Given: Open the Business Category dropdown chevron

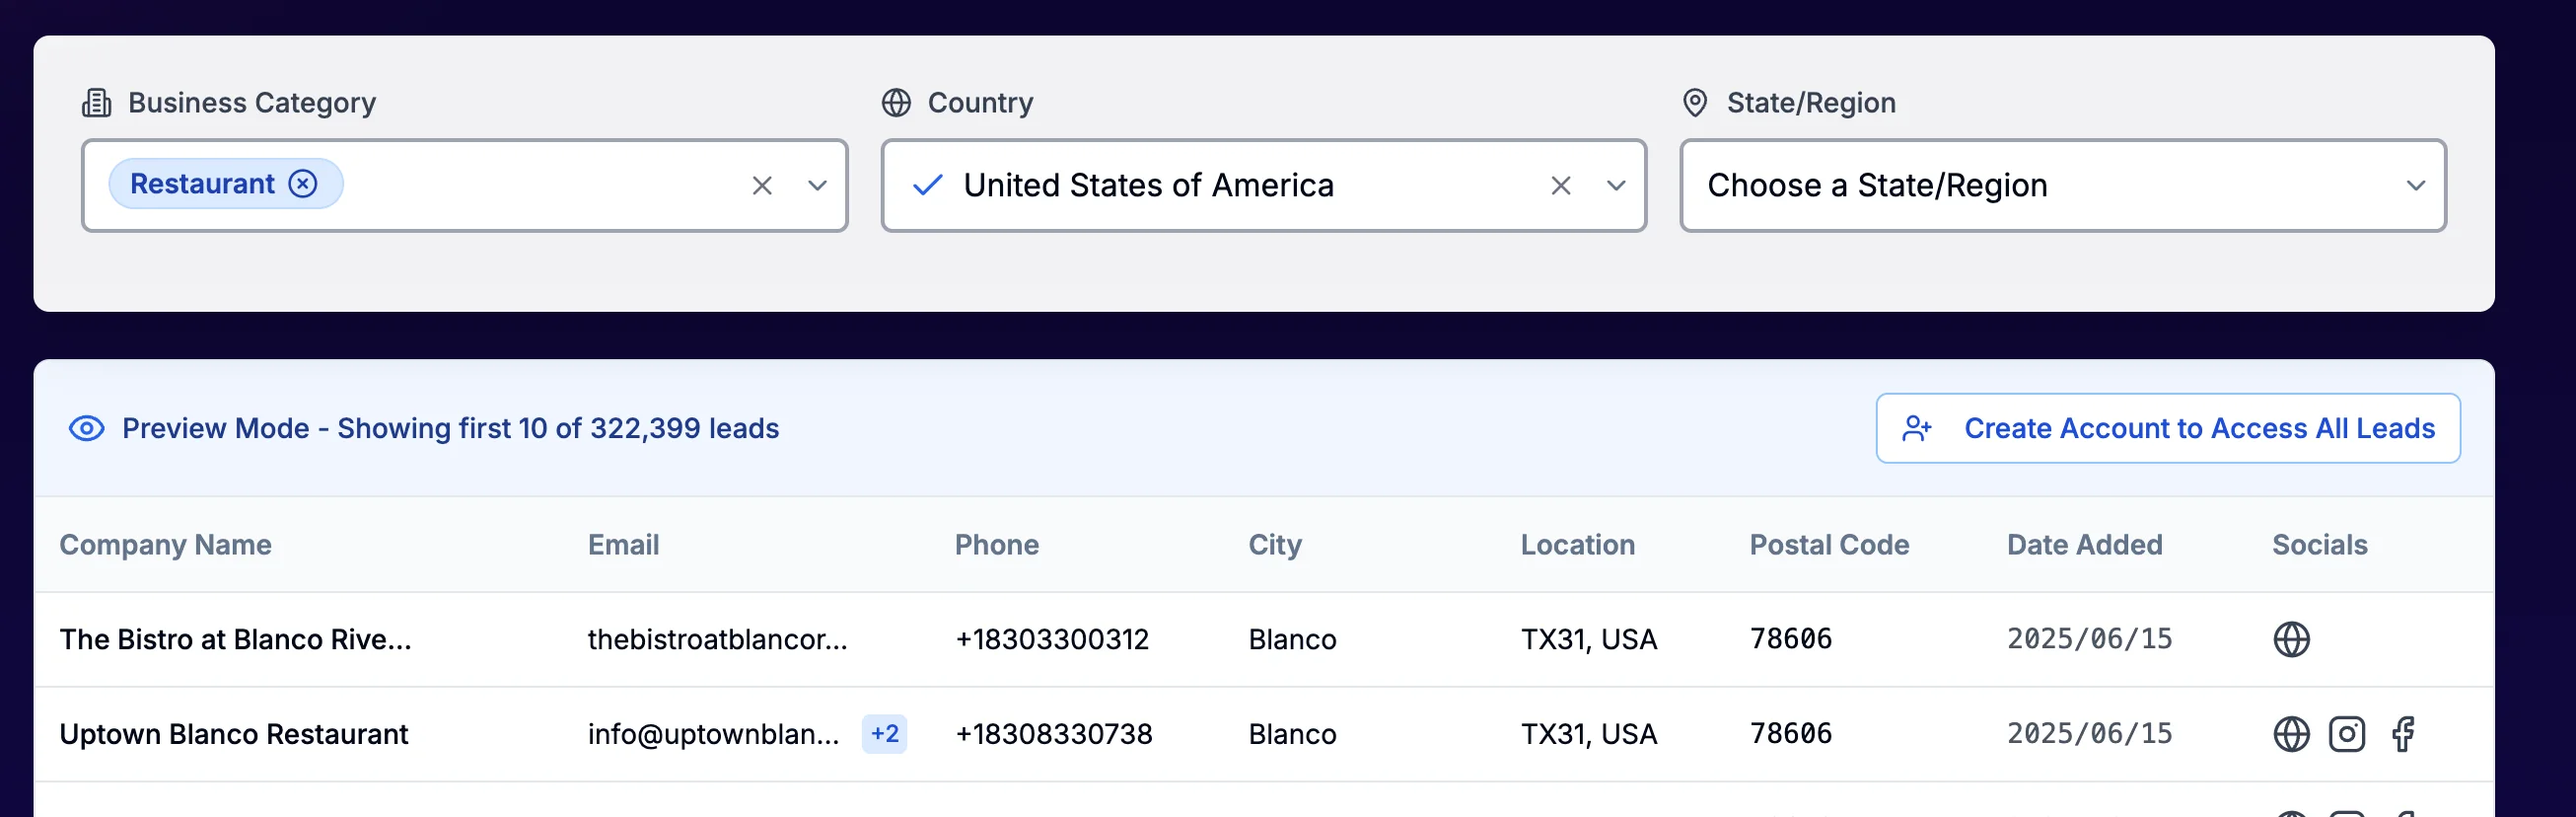Looking at the screenshot, I should (x=817, y=186).
